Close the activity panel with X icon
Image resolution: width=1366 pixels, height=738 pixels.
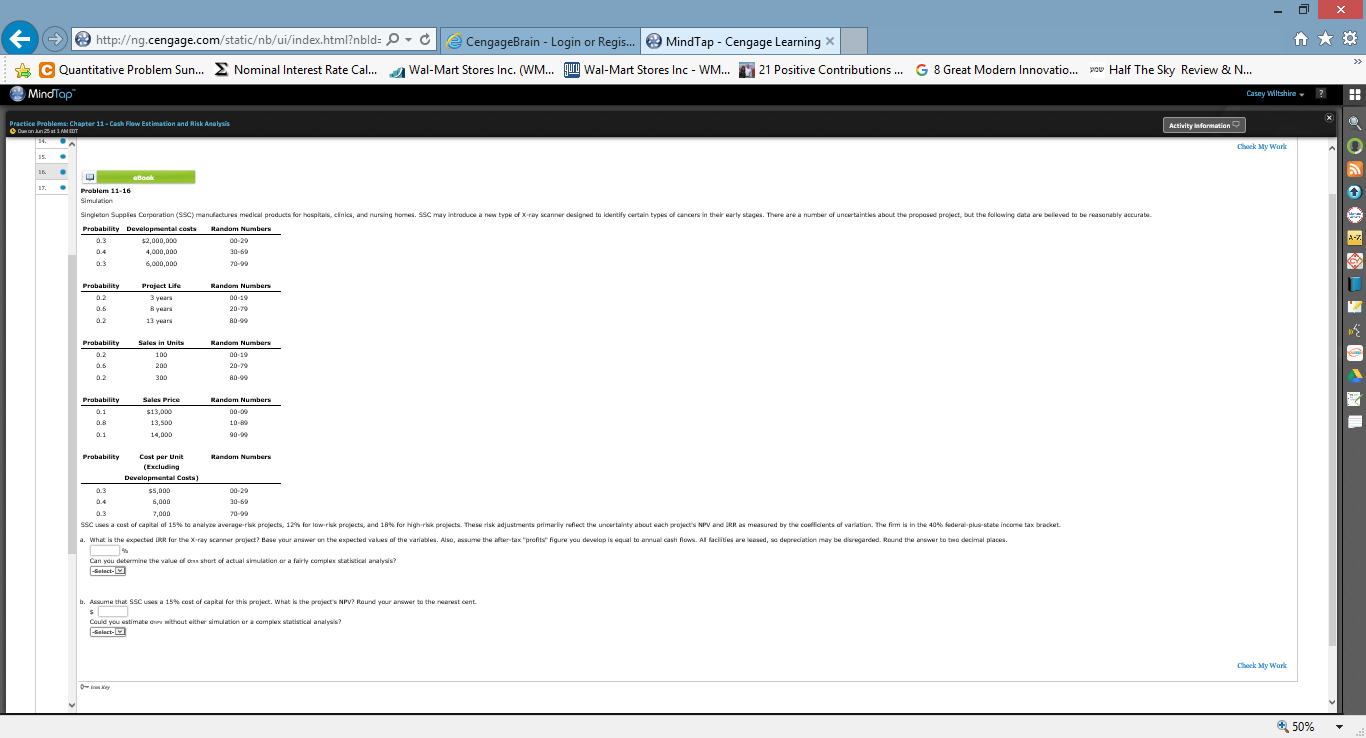tap(1330, 118)
